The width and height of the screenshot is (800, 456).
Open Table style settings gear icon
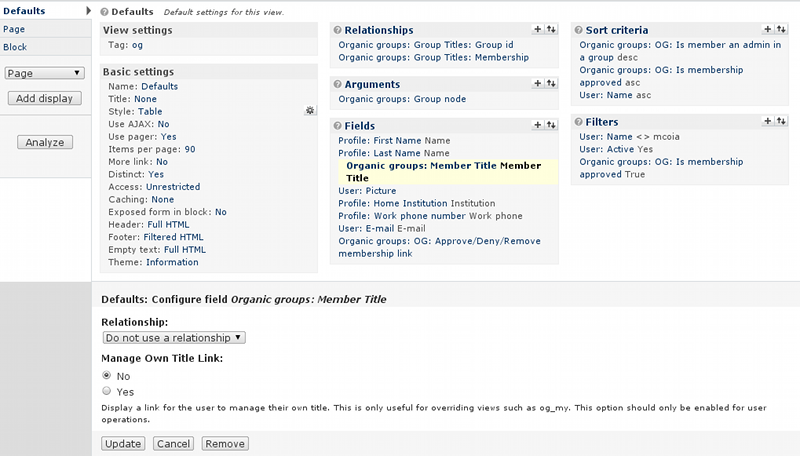pos(310,110)
